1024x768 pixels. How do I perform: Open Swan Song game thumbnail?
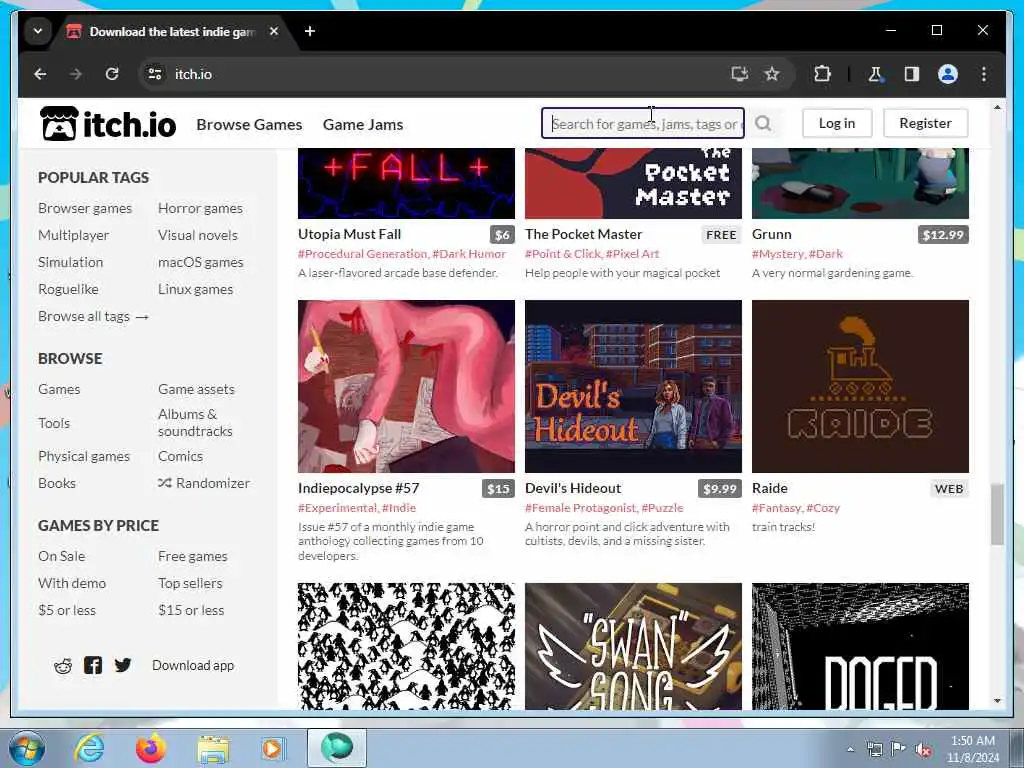(633, 647)
